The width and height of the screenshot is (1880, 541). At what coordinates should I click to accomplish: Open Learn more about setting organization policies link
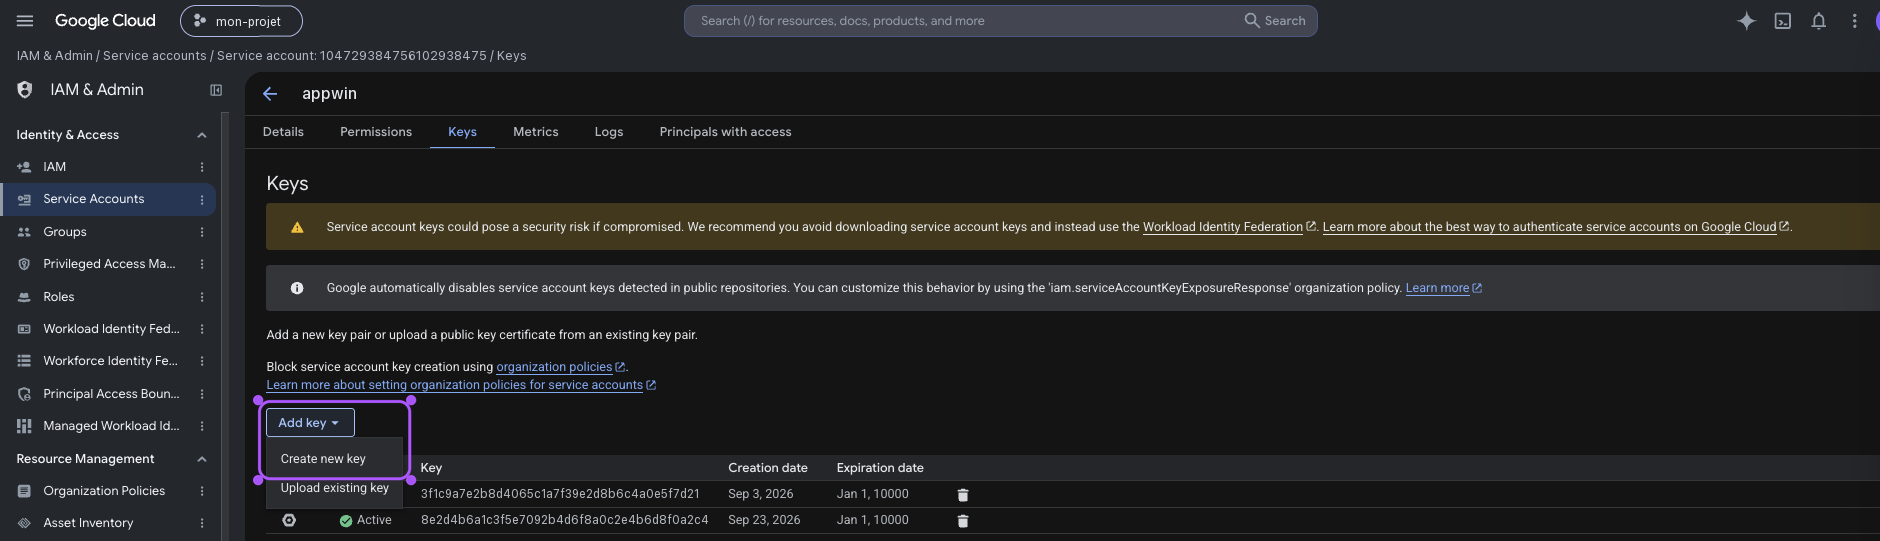click(x=461, y=385)
